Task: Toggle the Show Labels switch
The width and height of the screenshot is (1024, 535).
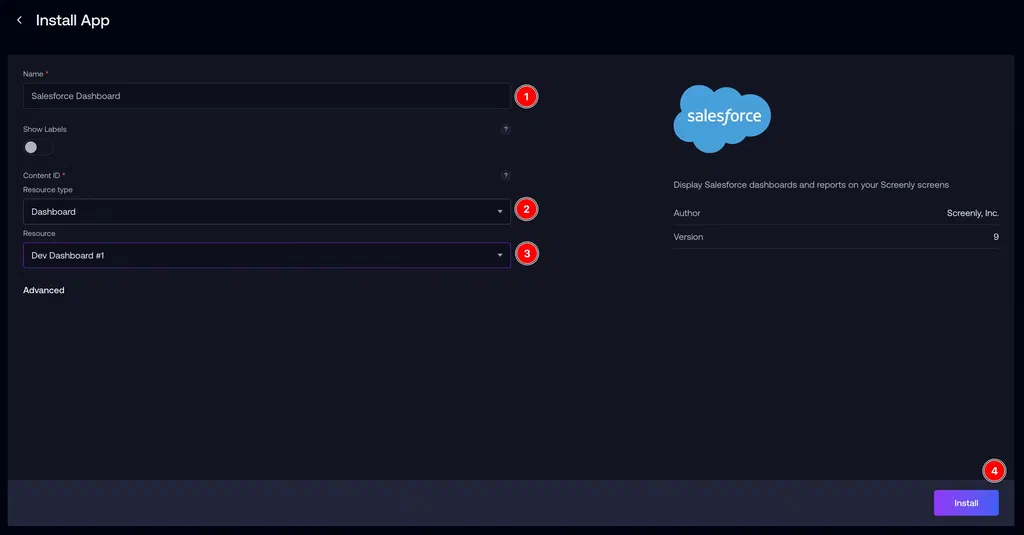Action: click(x=38, y=147)
